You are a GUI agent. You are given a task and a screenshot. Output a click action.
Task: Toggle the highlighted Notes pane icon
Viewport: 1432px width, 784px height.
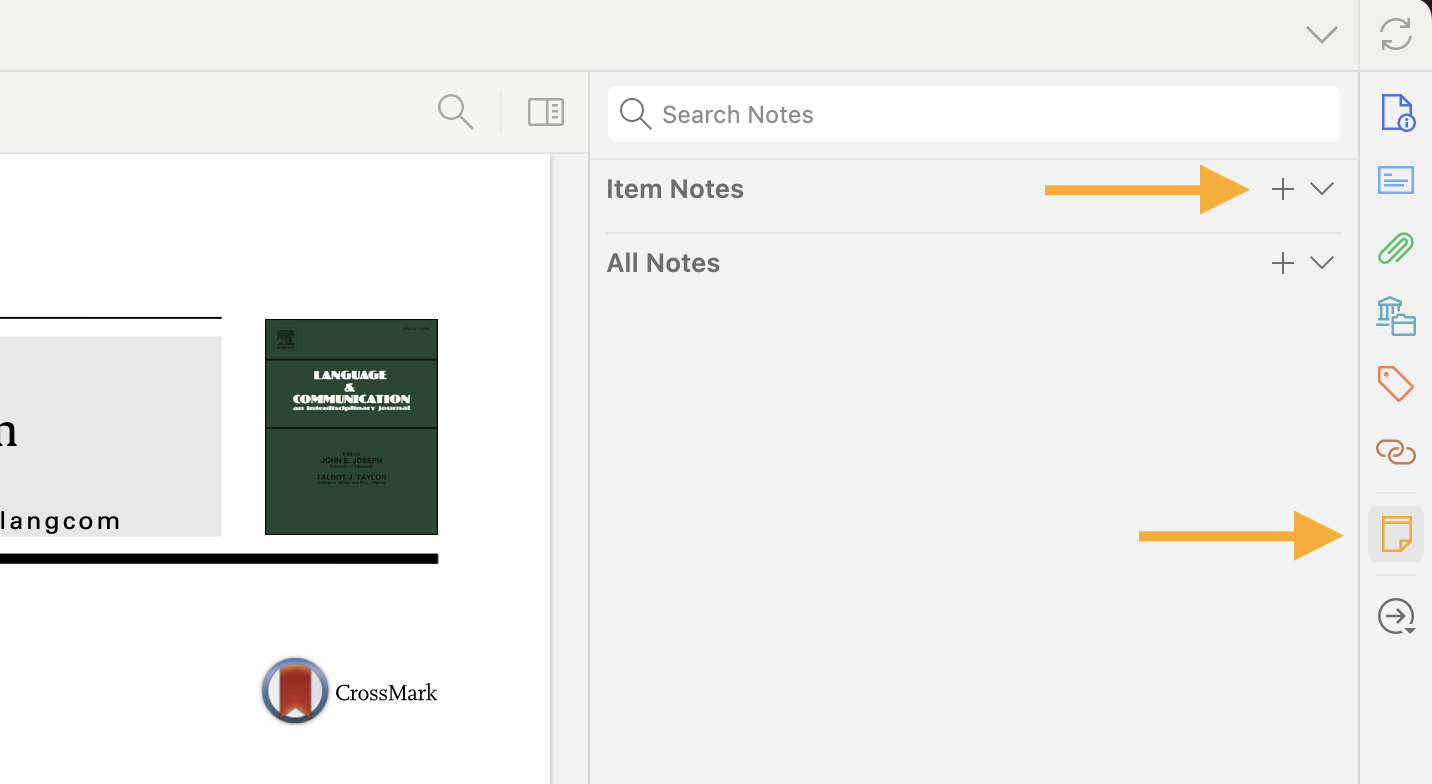click(x=1396, y=534)
